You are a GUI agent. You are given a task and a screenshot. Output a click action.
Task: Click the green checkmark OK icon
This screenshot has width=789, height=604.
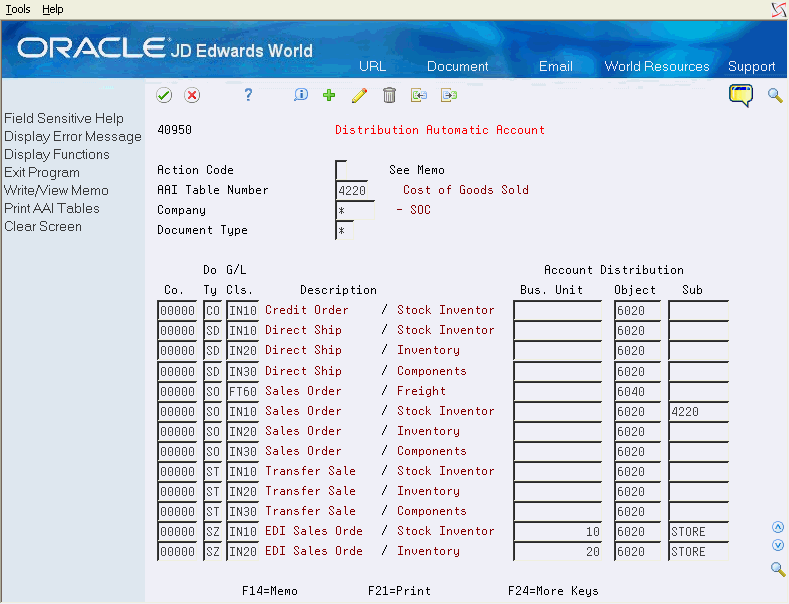(x=164, y=95)
